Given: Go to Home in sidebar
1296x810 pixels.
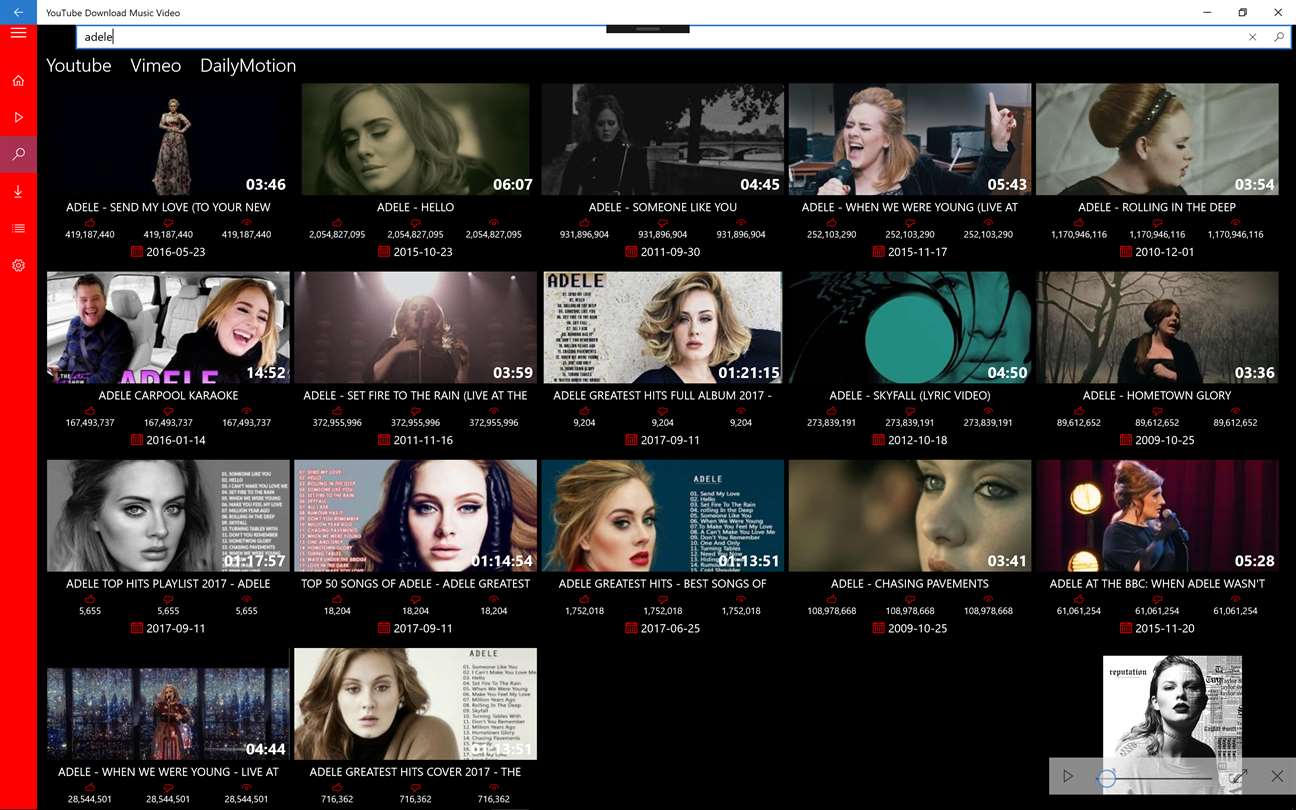Looking at the screenshot, I should pyautogui.click(x=18, y=80).
